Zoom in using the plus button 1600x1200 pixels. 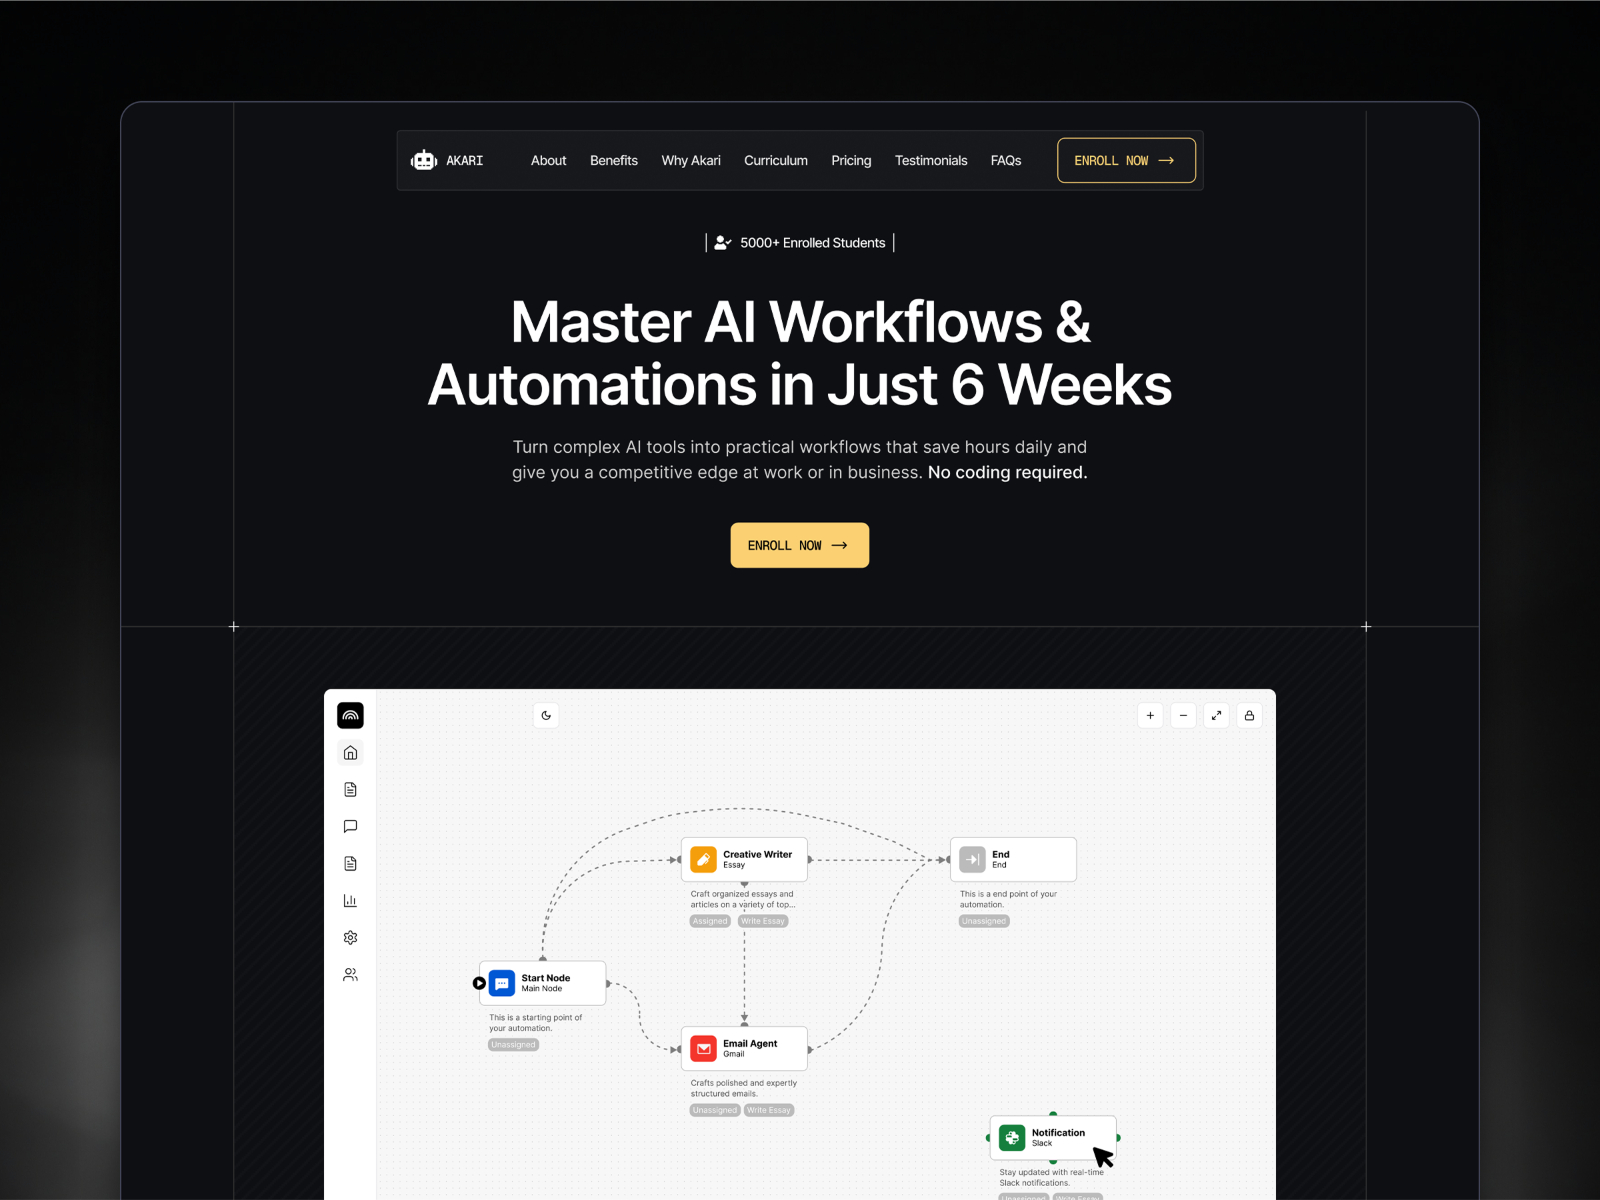click(x=1150, y=715)
